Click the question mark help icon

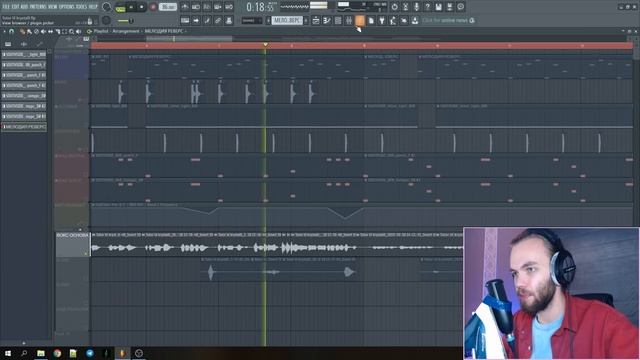pos(427,7)
